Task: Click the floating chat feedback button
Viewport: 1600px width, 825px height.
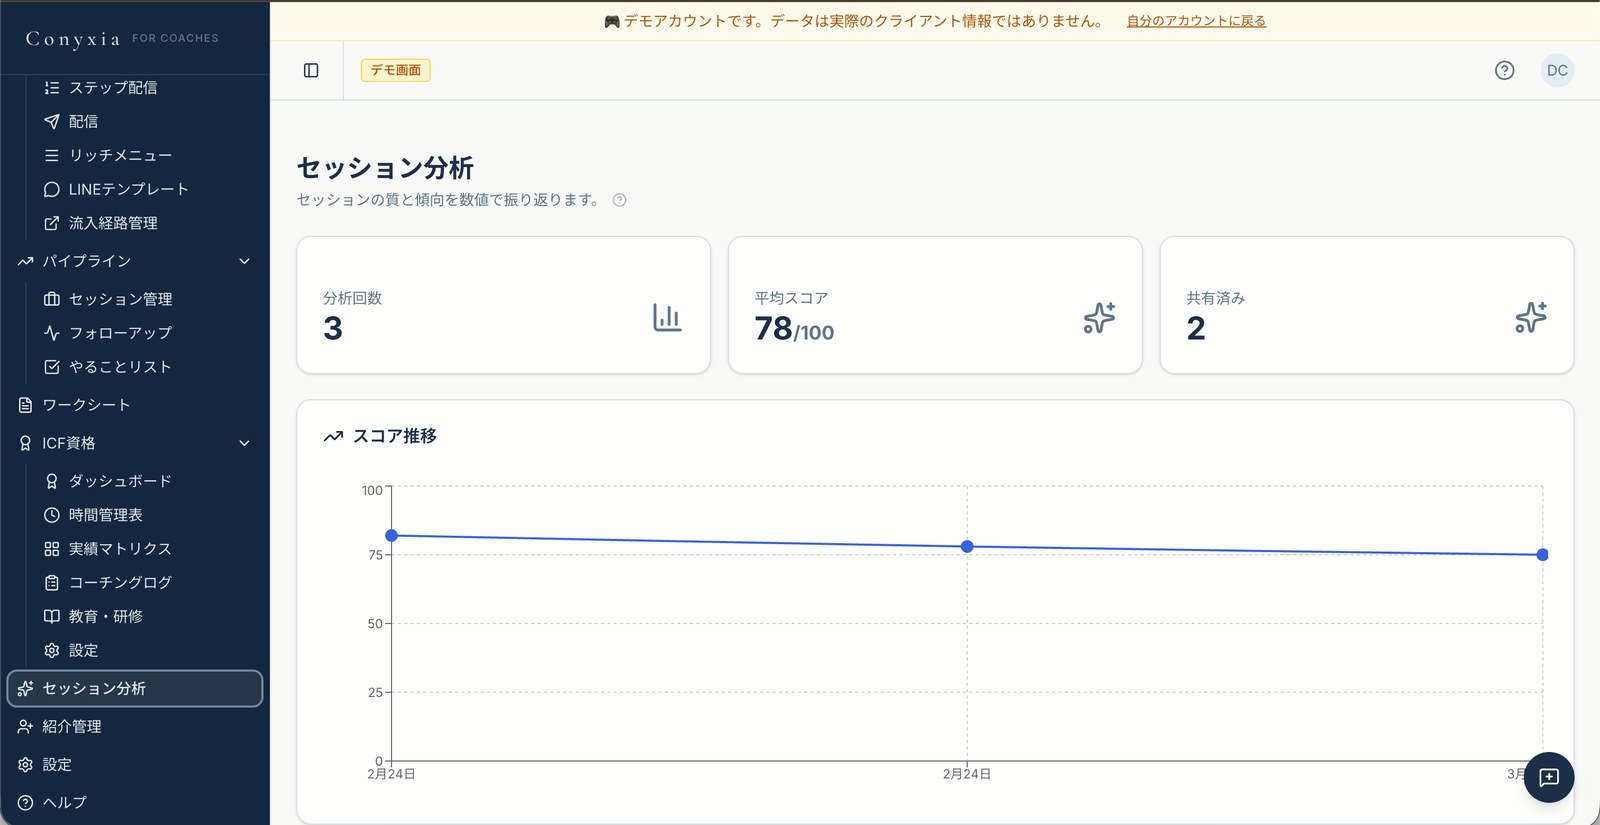Action: [1549, 777]
